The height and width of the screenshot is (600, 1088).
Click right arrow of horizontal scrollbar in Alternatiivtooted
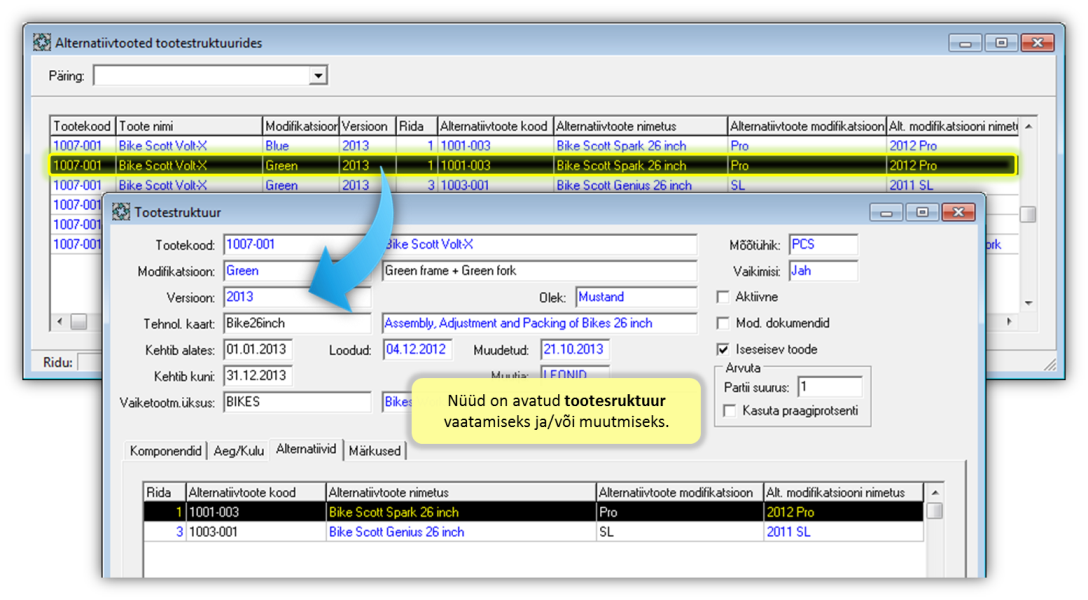click(1009, 321)
